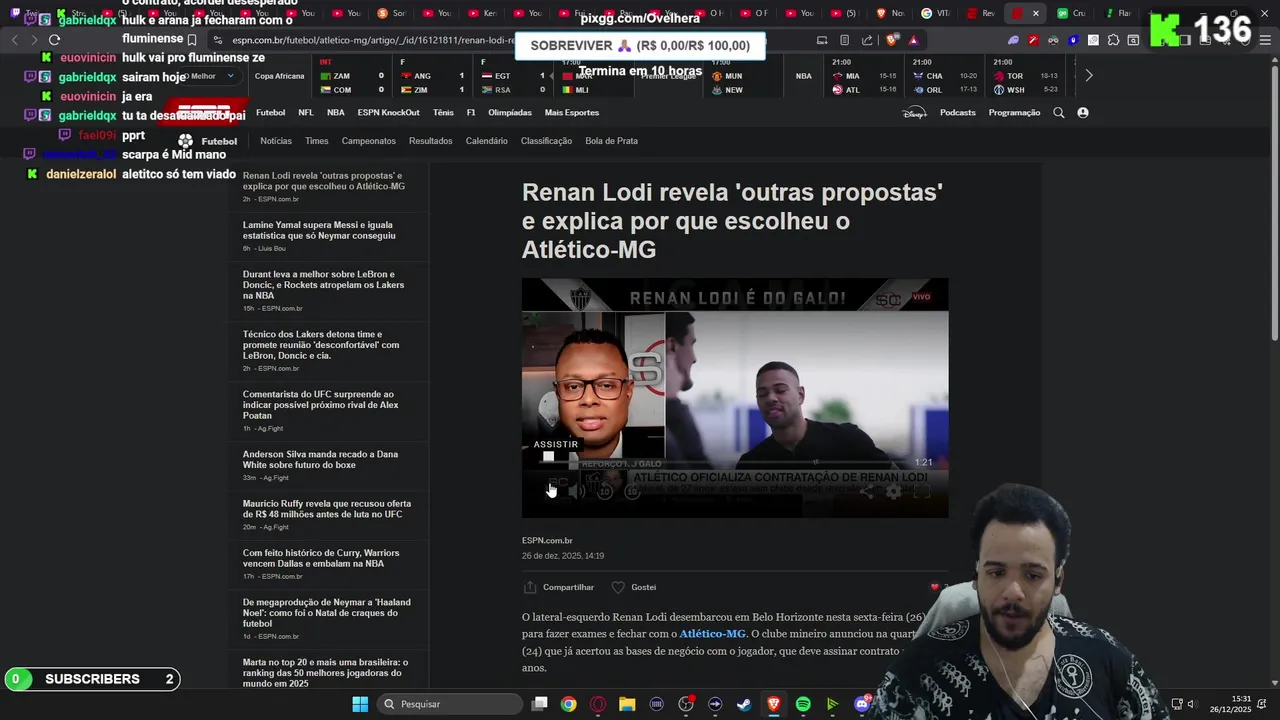Open the ESPN KnockOut navigation item
The image size is (1280, 720).
point(389,113)
